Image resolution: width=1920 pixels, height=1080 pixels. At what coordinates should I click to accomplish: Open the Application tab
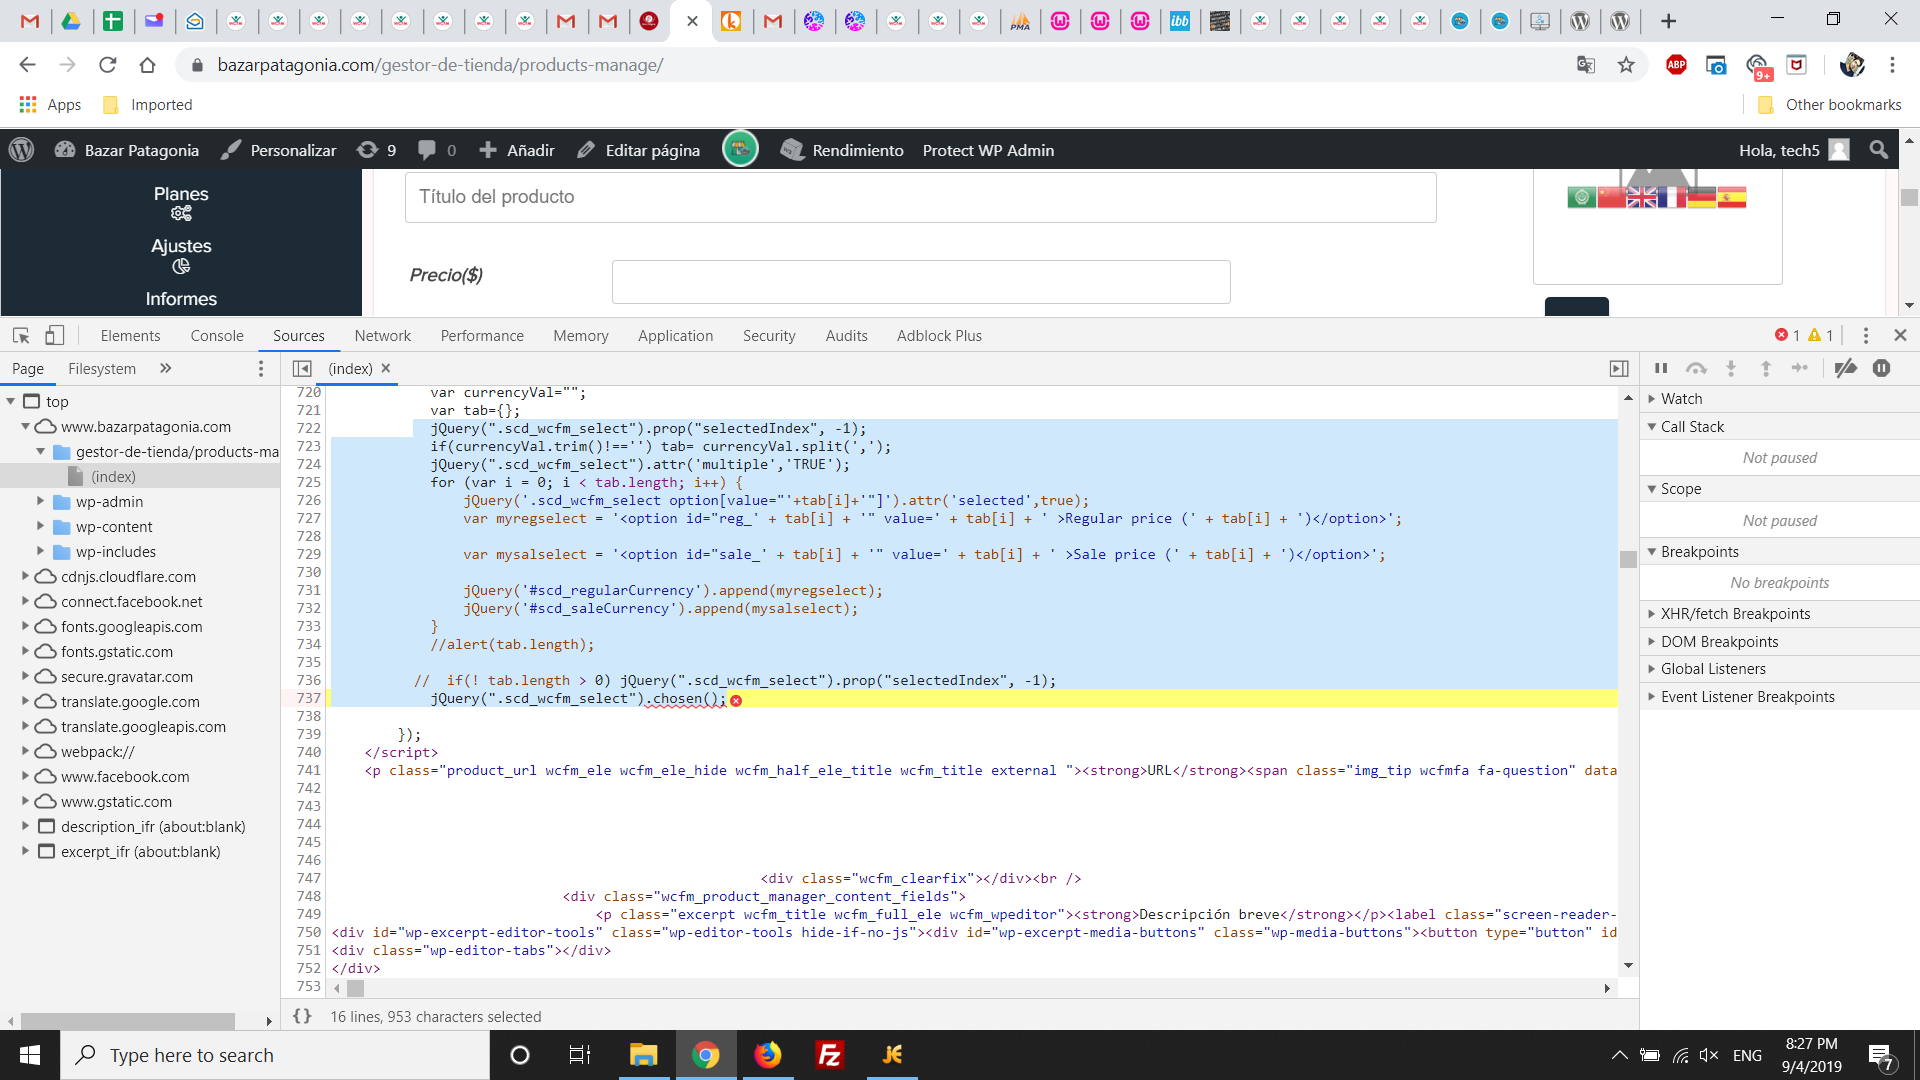click(676, 336)
